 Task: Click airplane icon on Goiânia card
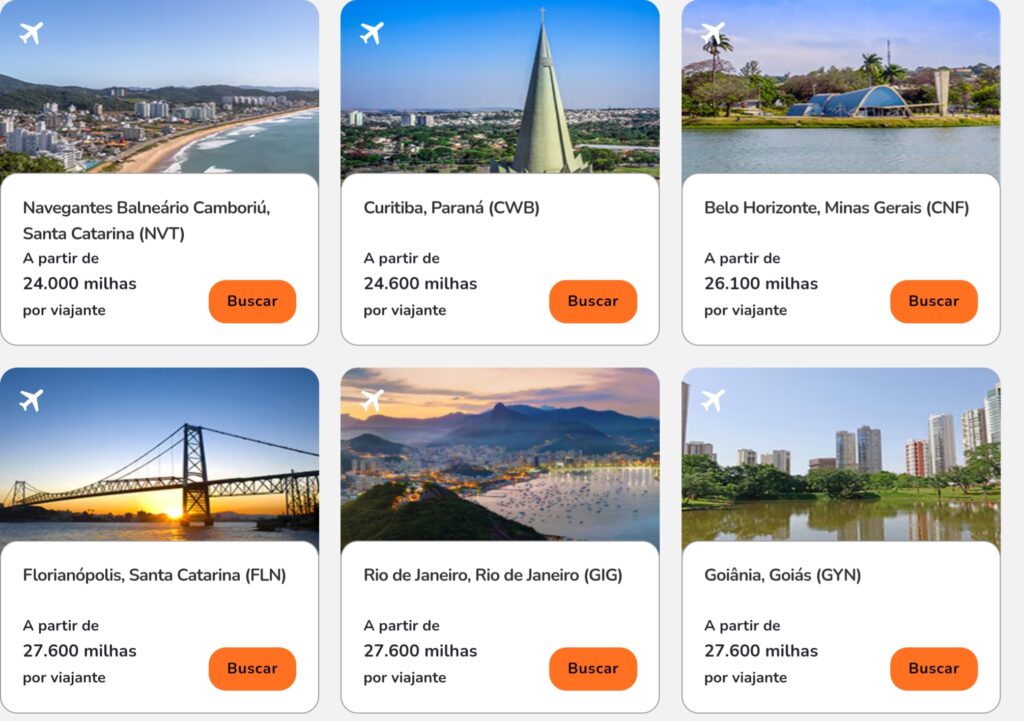tap(713, 401)
